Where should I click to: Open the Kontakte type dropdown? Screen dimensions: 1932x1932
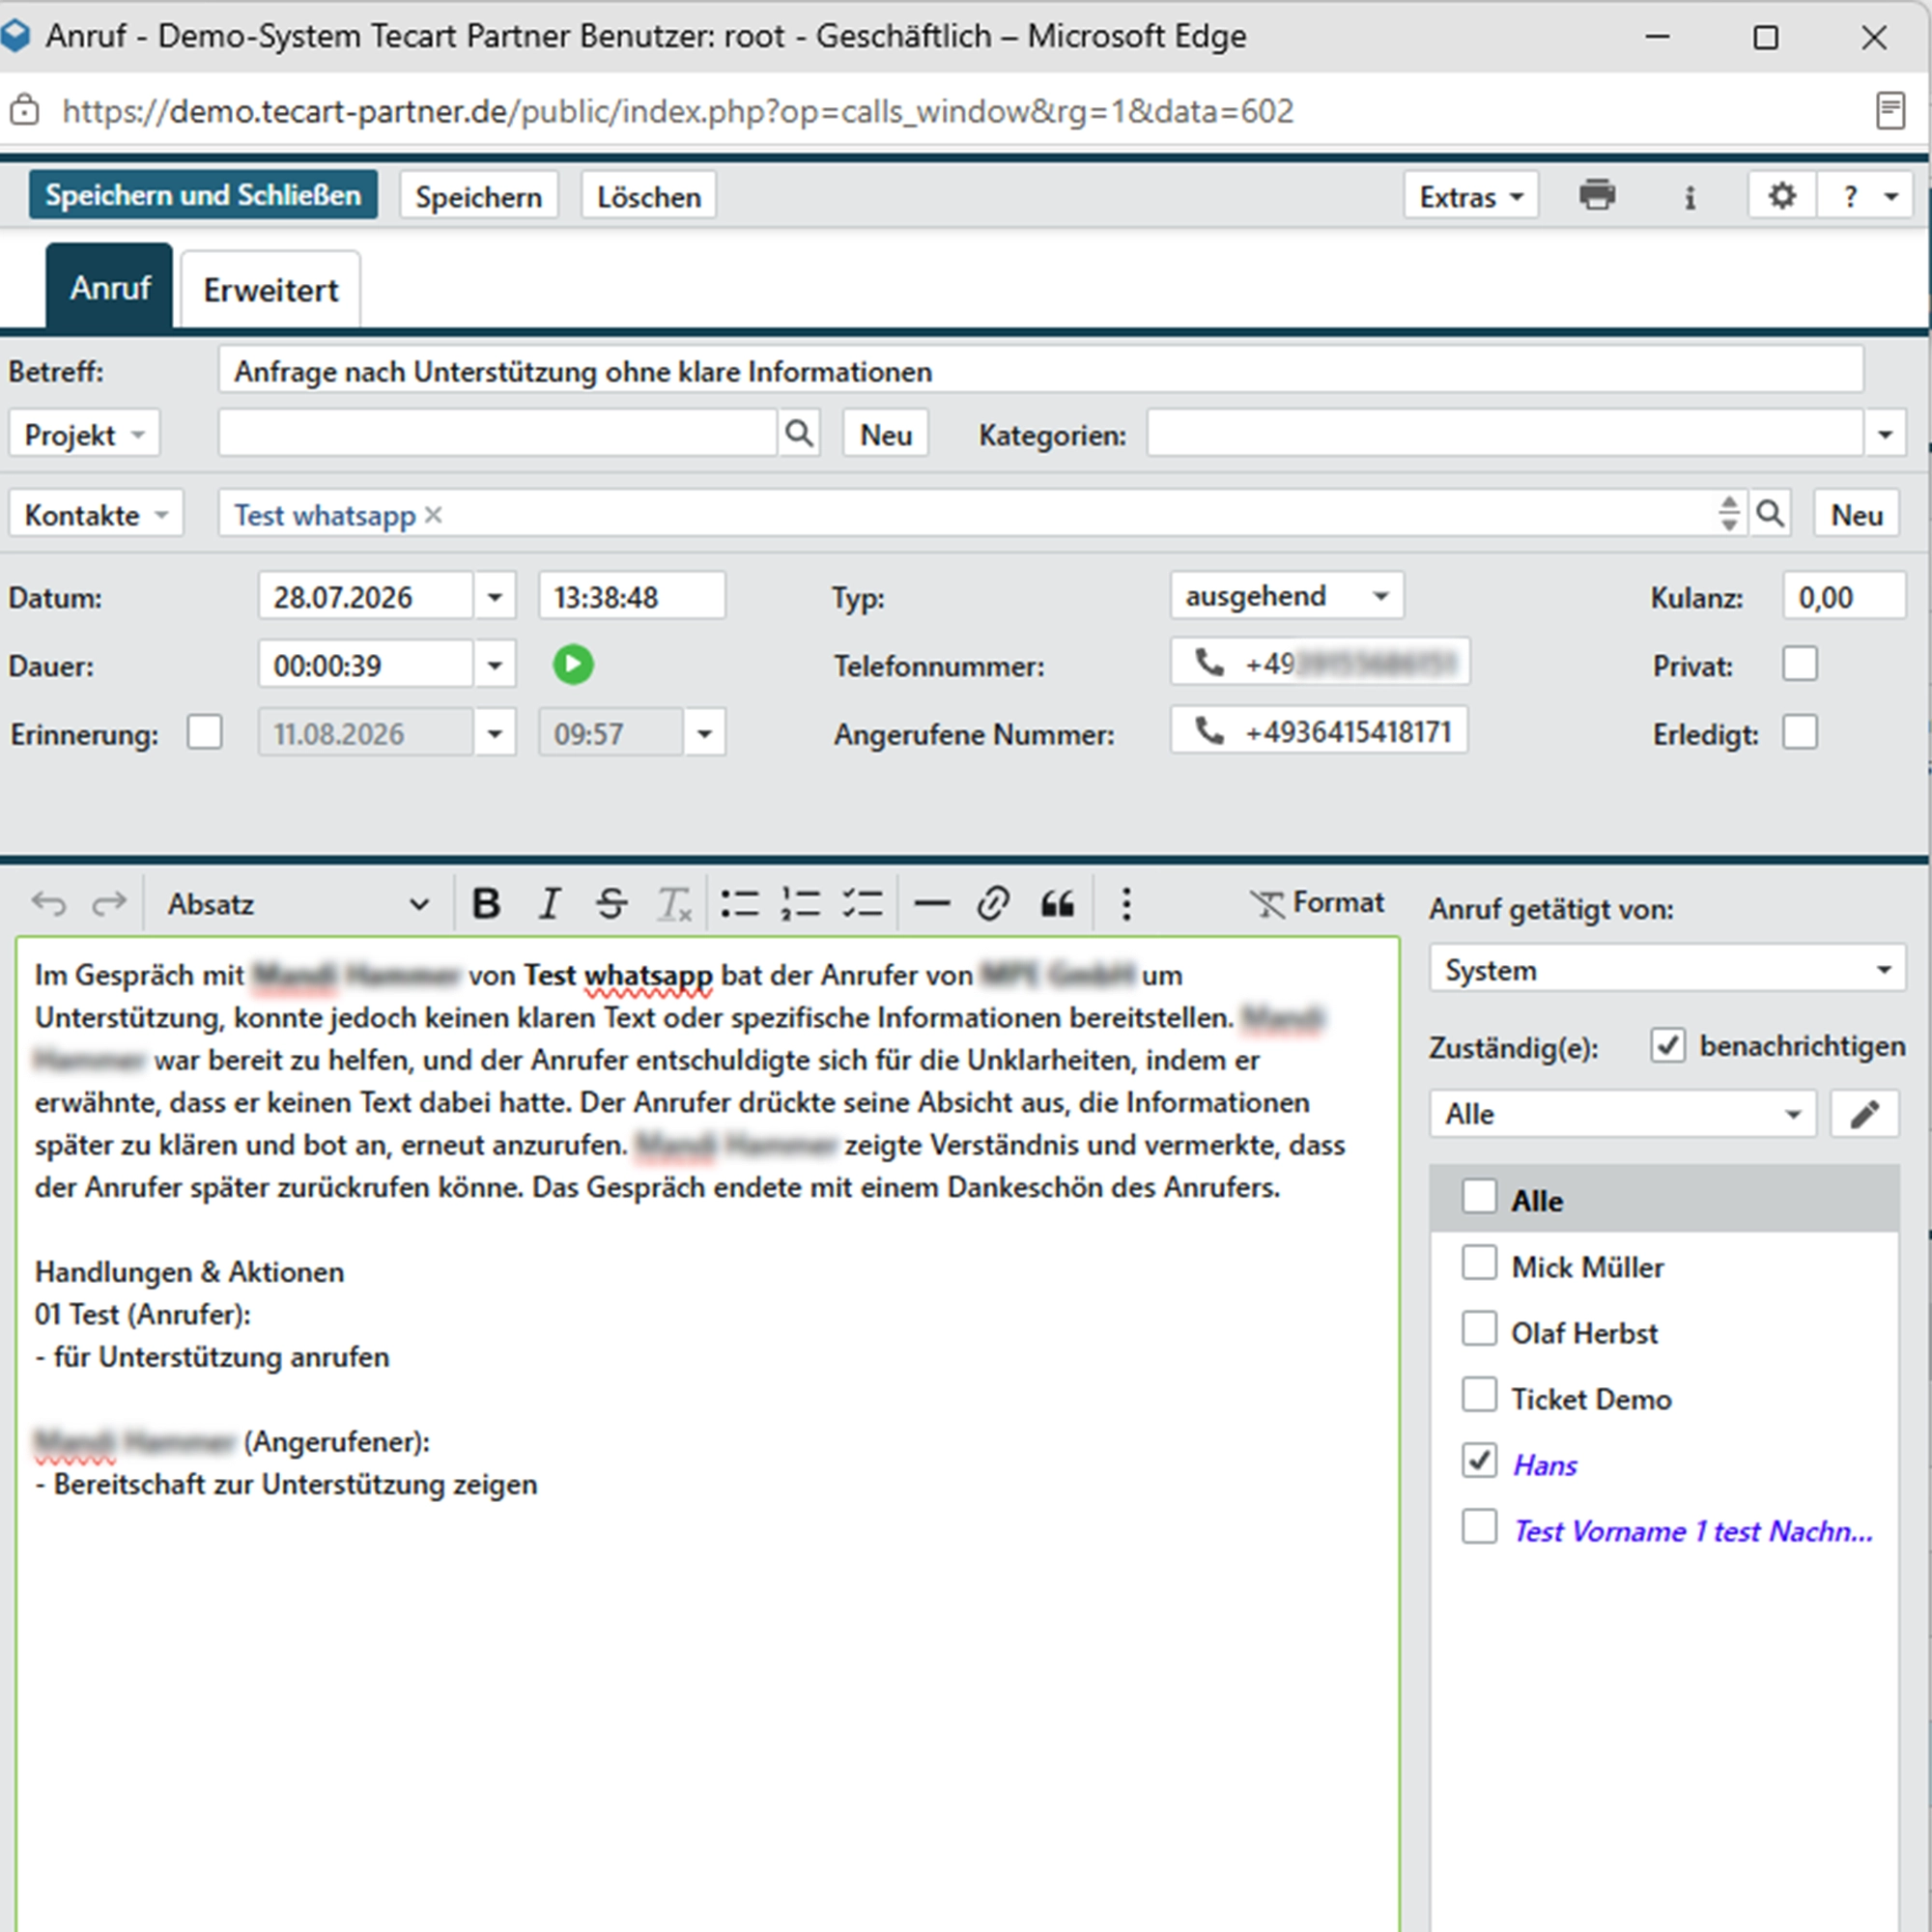tap(96, 514)
